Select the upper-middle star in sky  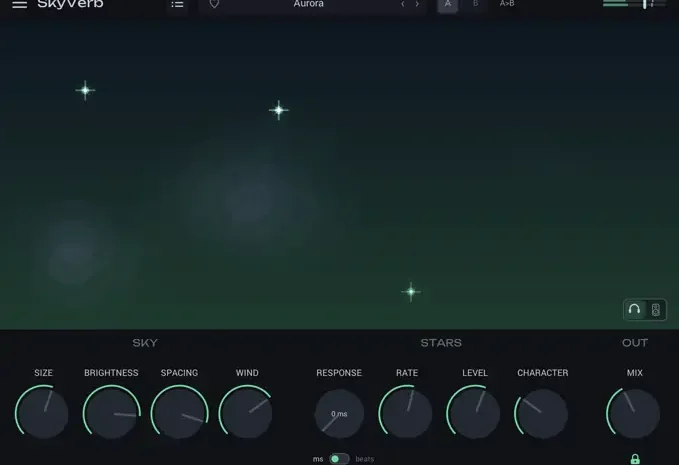click(278, 110)
